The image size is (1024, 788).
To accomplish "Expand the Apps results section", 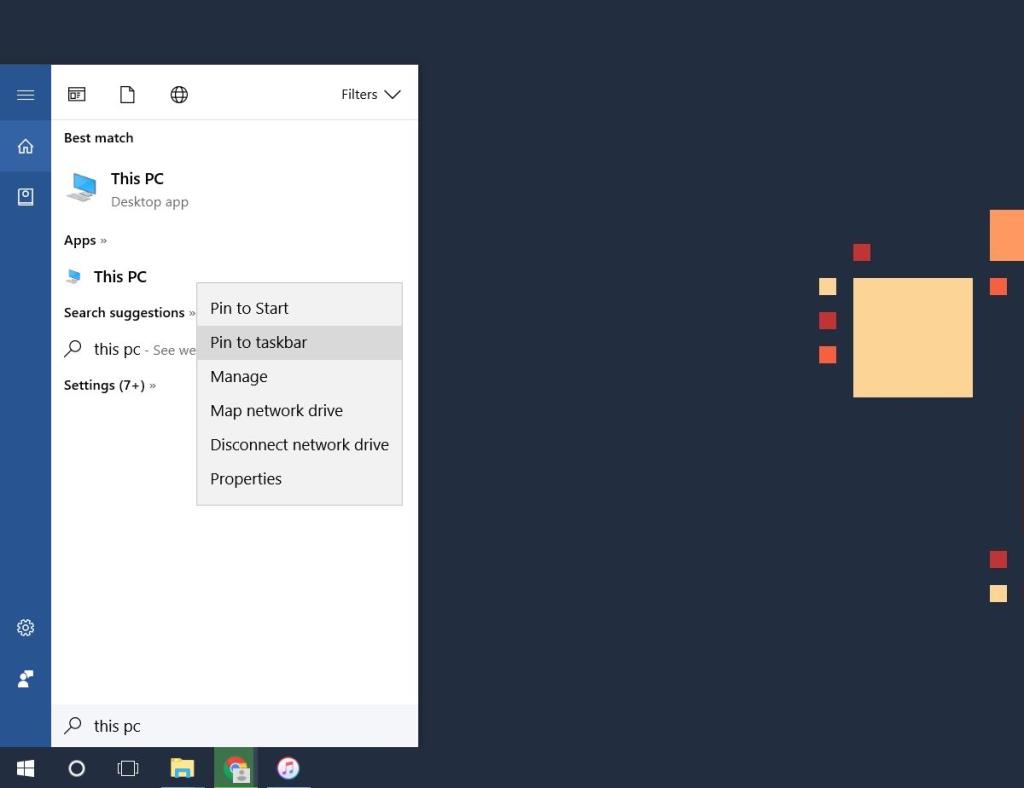I will (86, 240).
